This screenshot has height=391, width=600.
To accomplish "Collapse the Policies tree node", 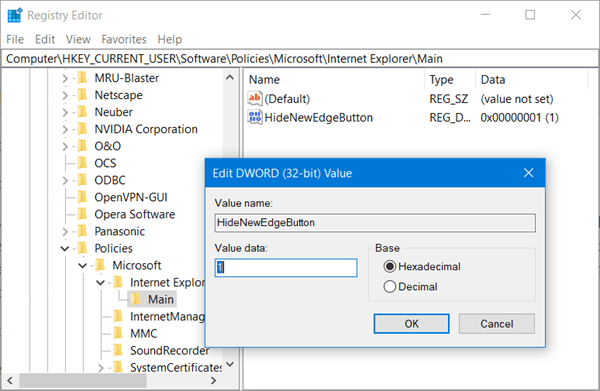I will [65, 249].
